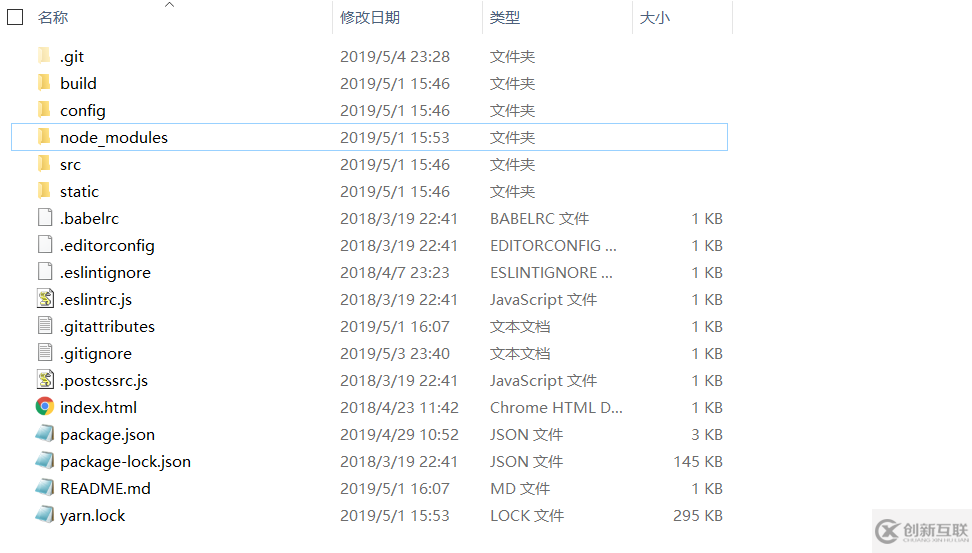The image size is (972, 553).
Task: Click the config folder icon
Action: (x=44, y=110)
